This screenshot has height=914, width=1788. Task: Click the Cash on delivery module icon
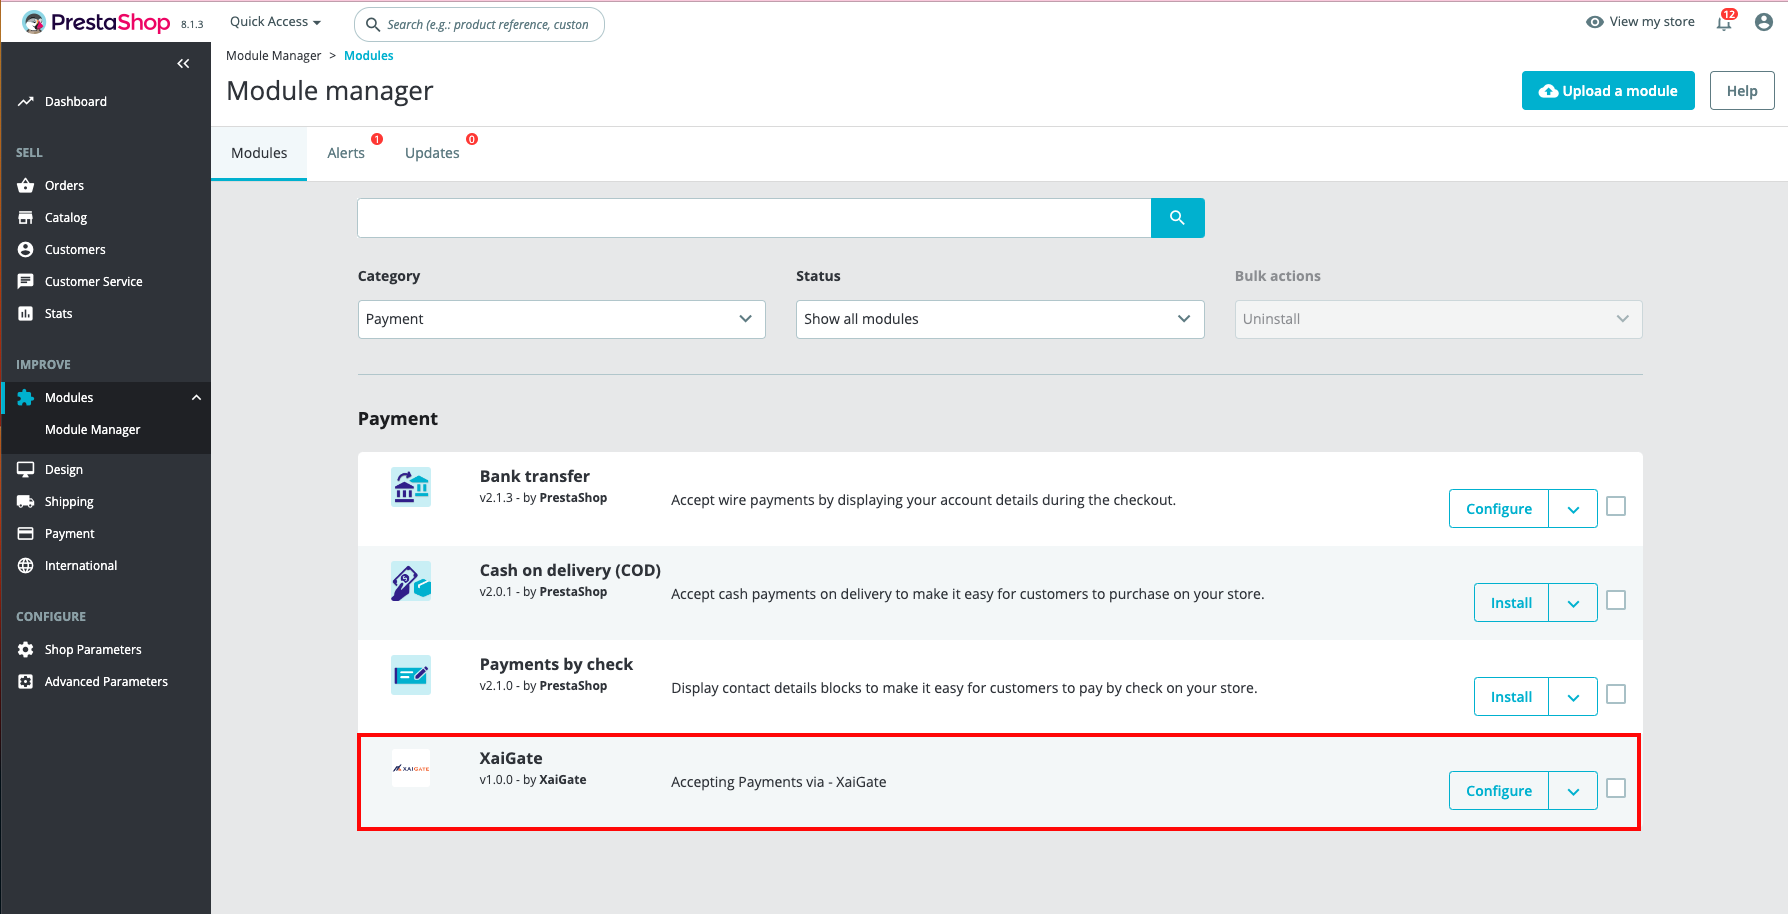coord(411,581)
